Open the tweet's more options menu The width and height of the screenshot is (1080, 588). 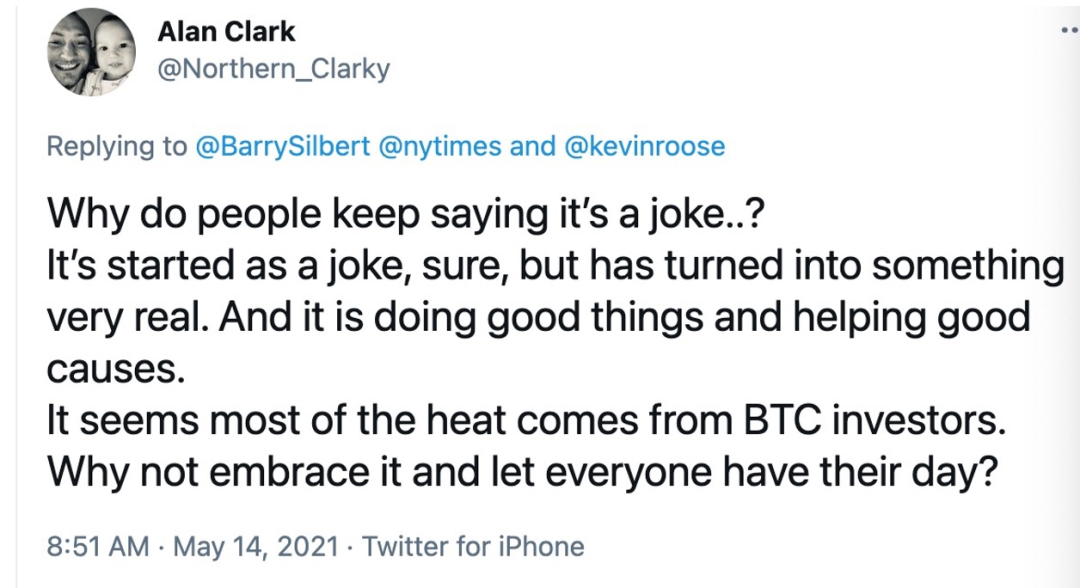coord(1070,32)
